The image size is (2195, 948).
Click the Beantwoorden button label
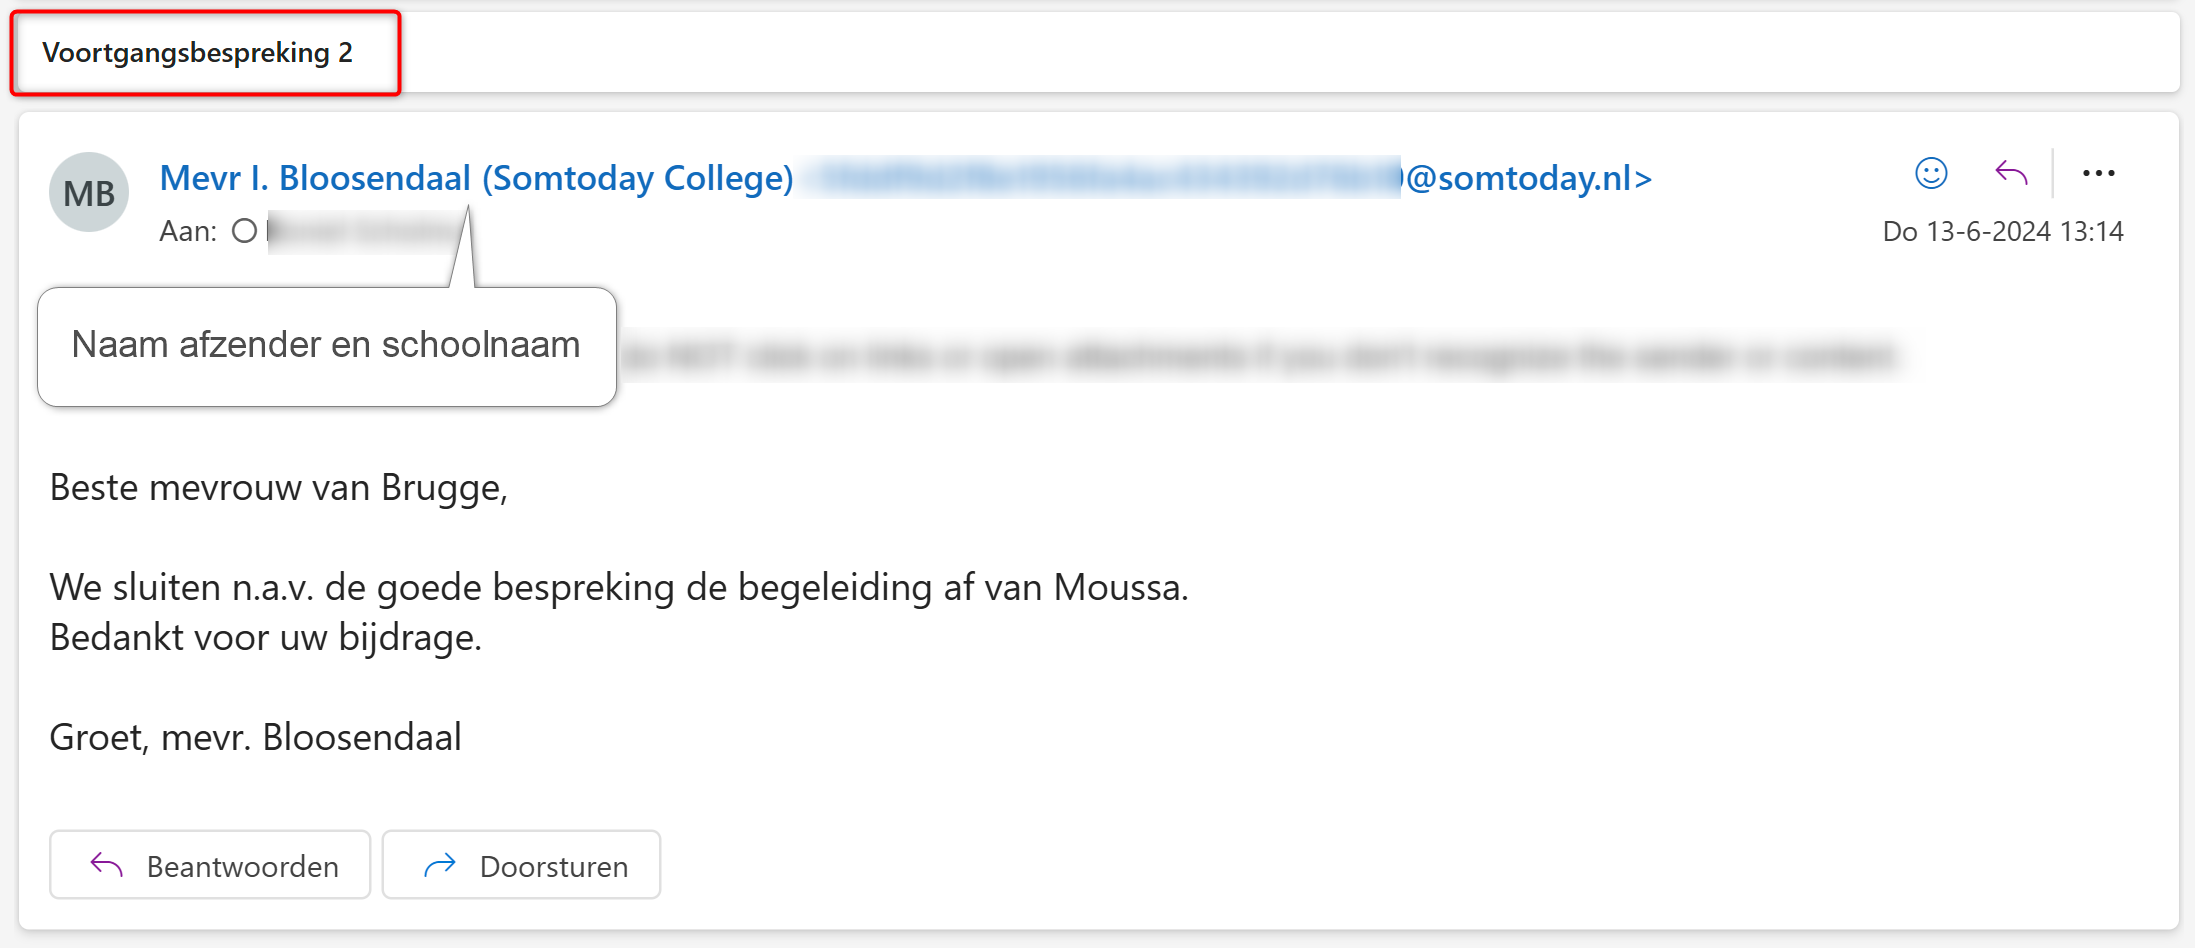[243, 866]
